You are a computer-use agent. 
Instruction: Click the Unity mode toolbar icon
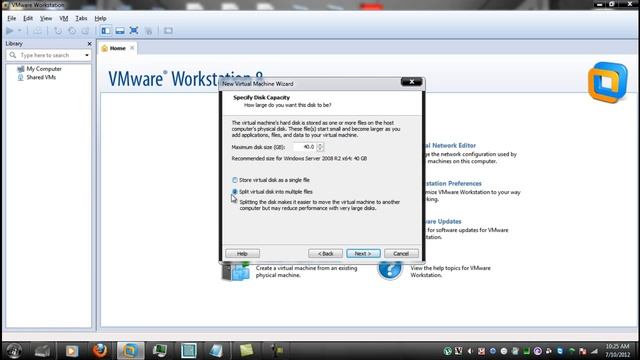tap(149, 31)
